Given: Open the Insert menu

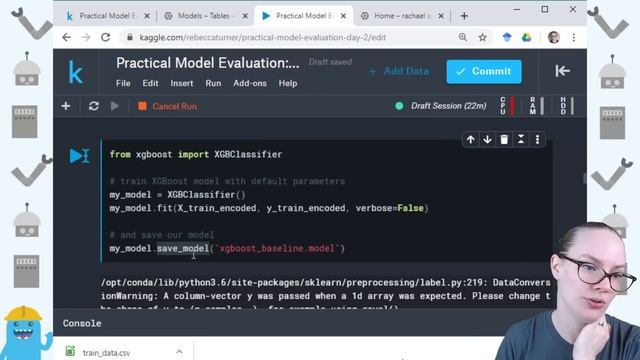Looking at the screenshot, I should pos(182,83).
